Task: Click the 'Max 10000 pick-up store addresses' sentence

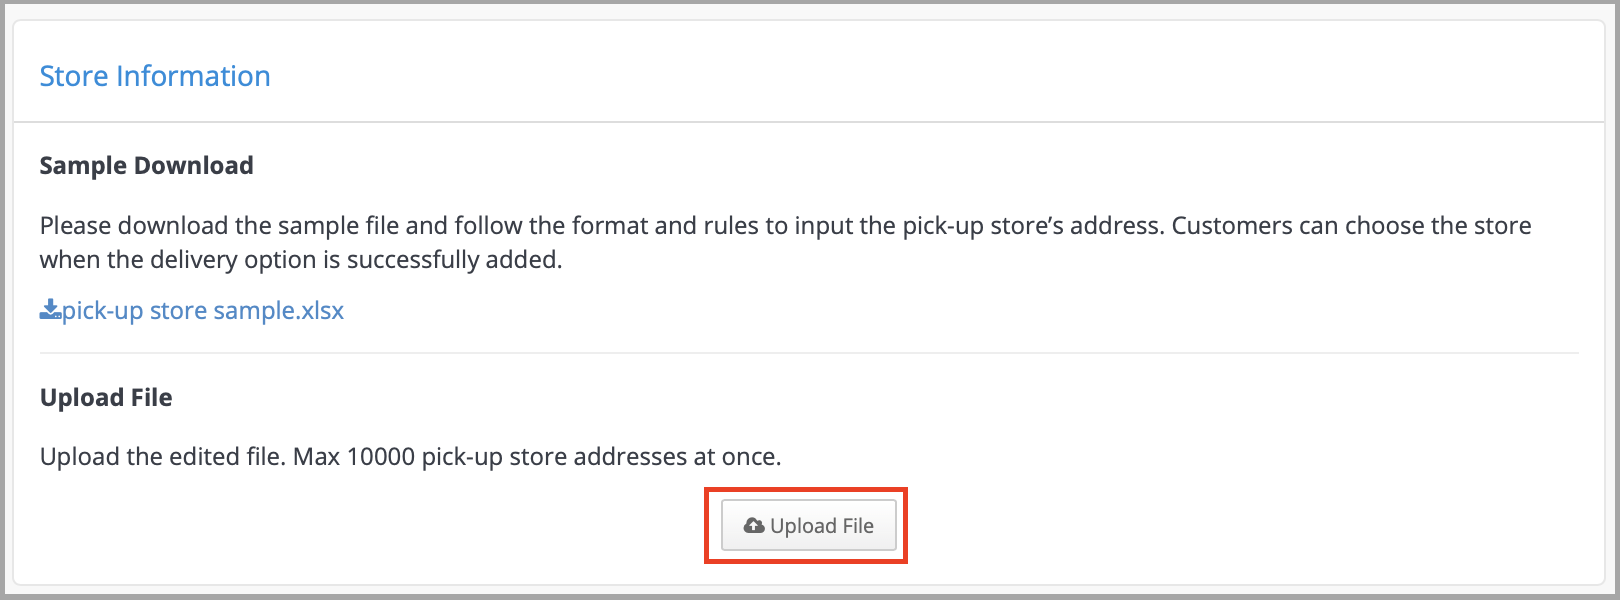Action: pos(537,457)
